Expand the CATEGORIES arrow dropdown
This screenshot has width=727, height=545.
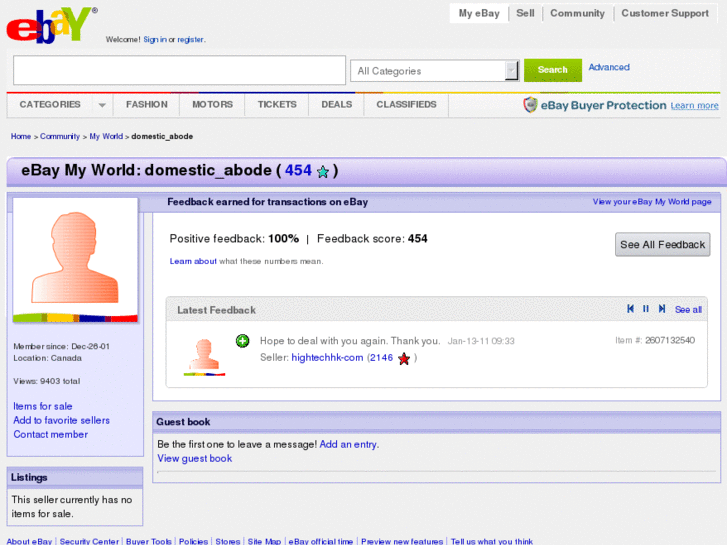tap(102, 105)
